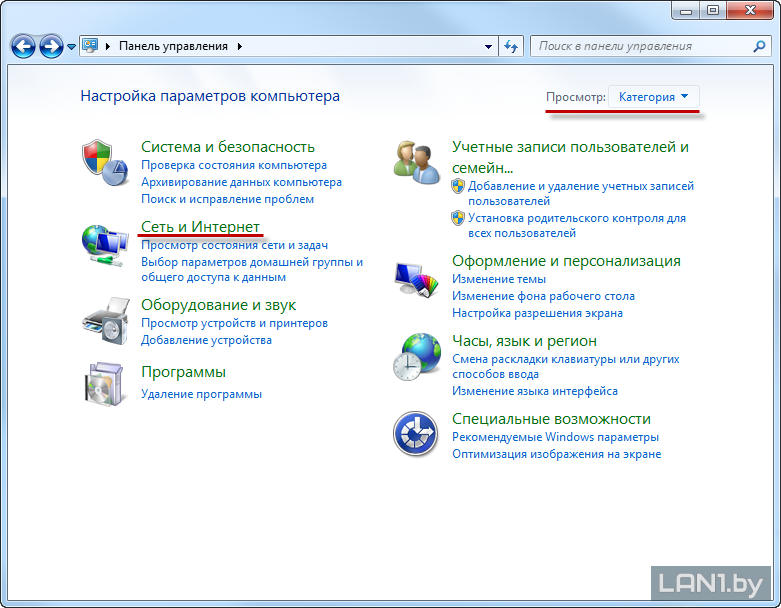The width and height of the screenshot is (781, 608).
Task: Open 'Поиск и исправление проблем' link
Action: click(228, 199)
